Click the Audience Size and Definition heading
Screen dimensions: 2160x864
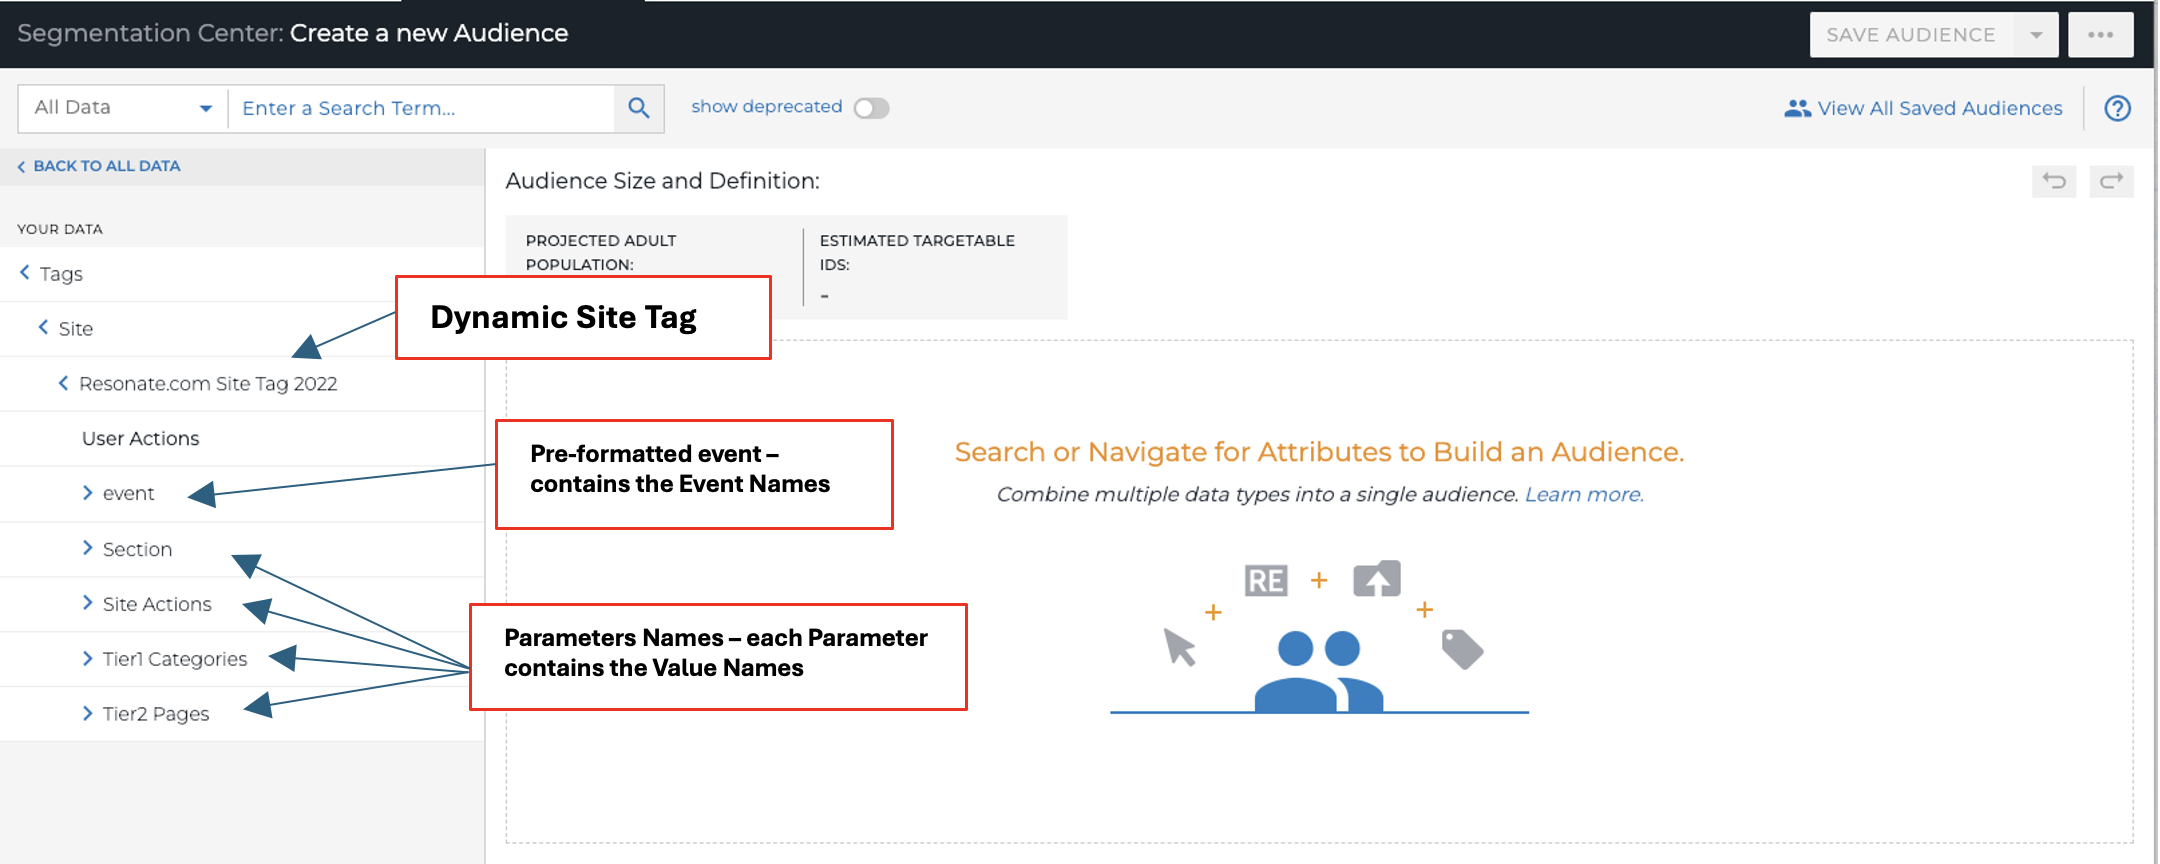tap(662, 181)
